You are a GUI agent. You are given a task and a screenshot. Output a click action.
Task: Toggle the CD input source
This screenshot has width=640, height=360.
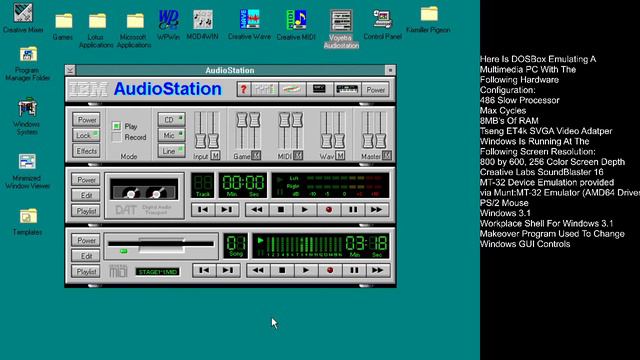pos(171,120)
